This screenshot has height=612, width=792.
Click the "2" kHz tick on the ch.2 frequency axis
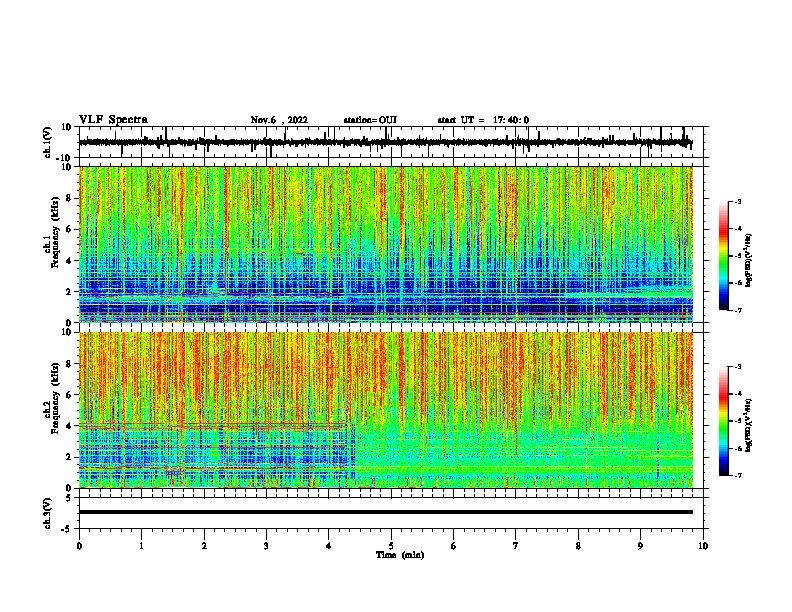(x=69, y=457)
